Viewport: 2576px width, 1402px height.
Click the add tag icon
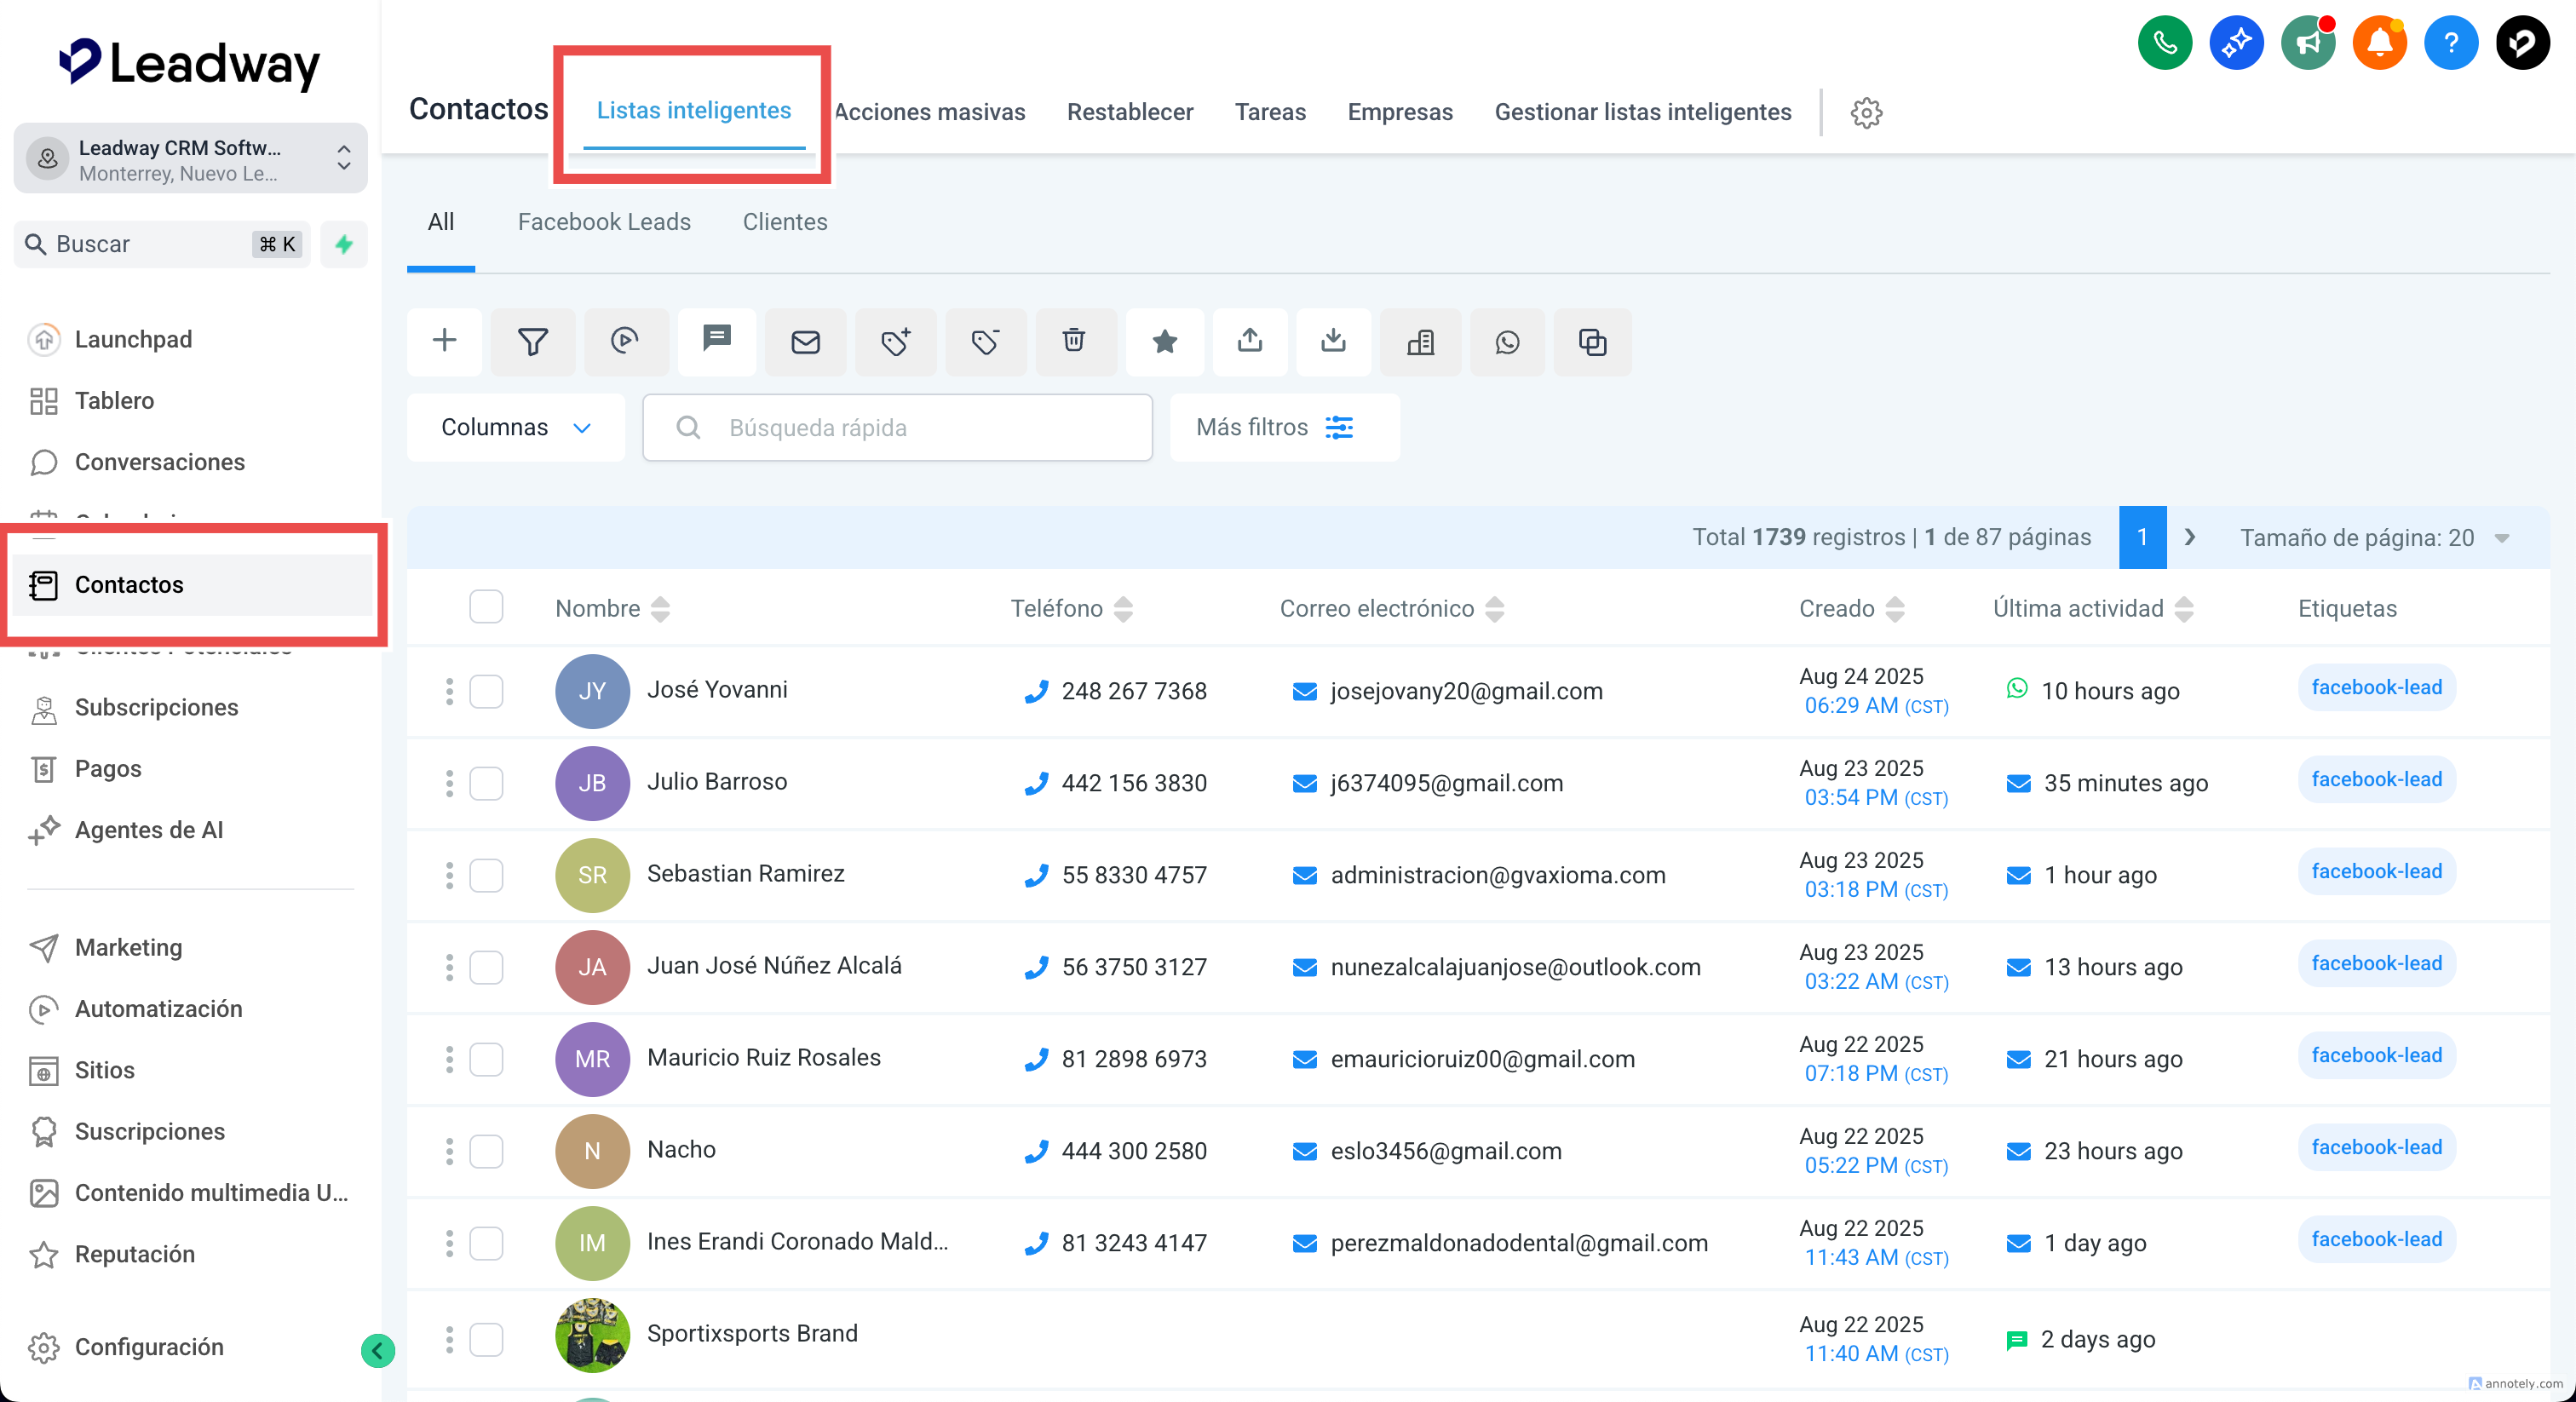point(895,341)
